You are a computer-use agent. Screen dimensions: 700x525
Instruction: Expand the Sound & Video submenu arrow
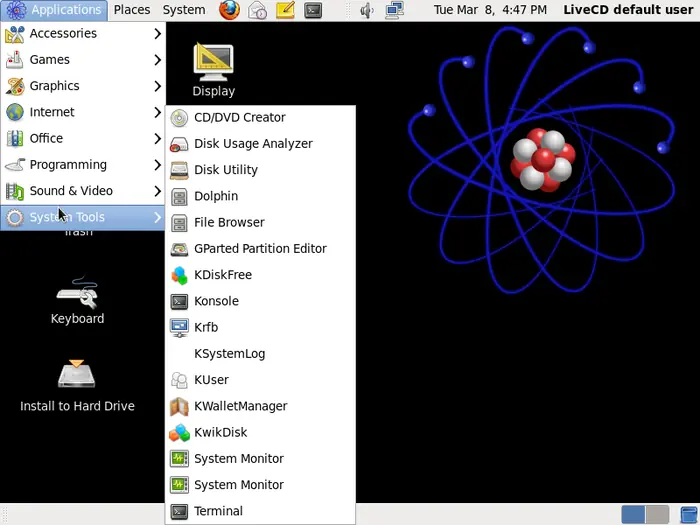pos(157,191)
